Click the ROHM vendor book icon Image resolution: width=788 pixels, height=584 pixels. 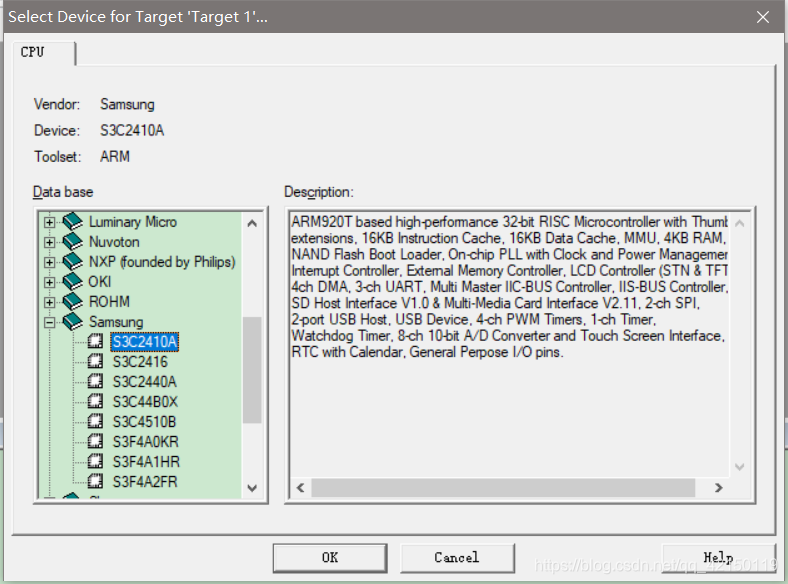[72, 302]
